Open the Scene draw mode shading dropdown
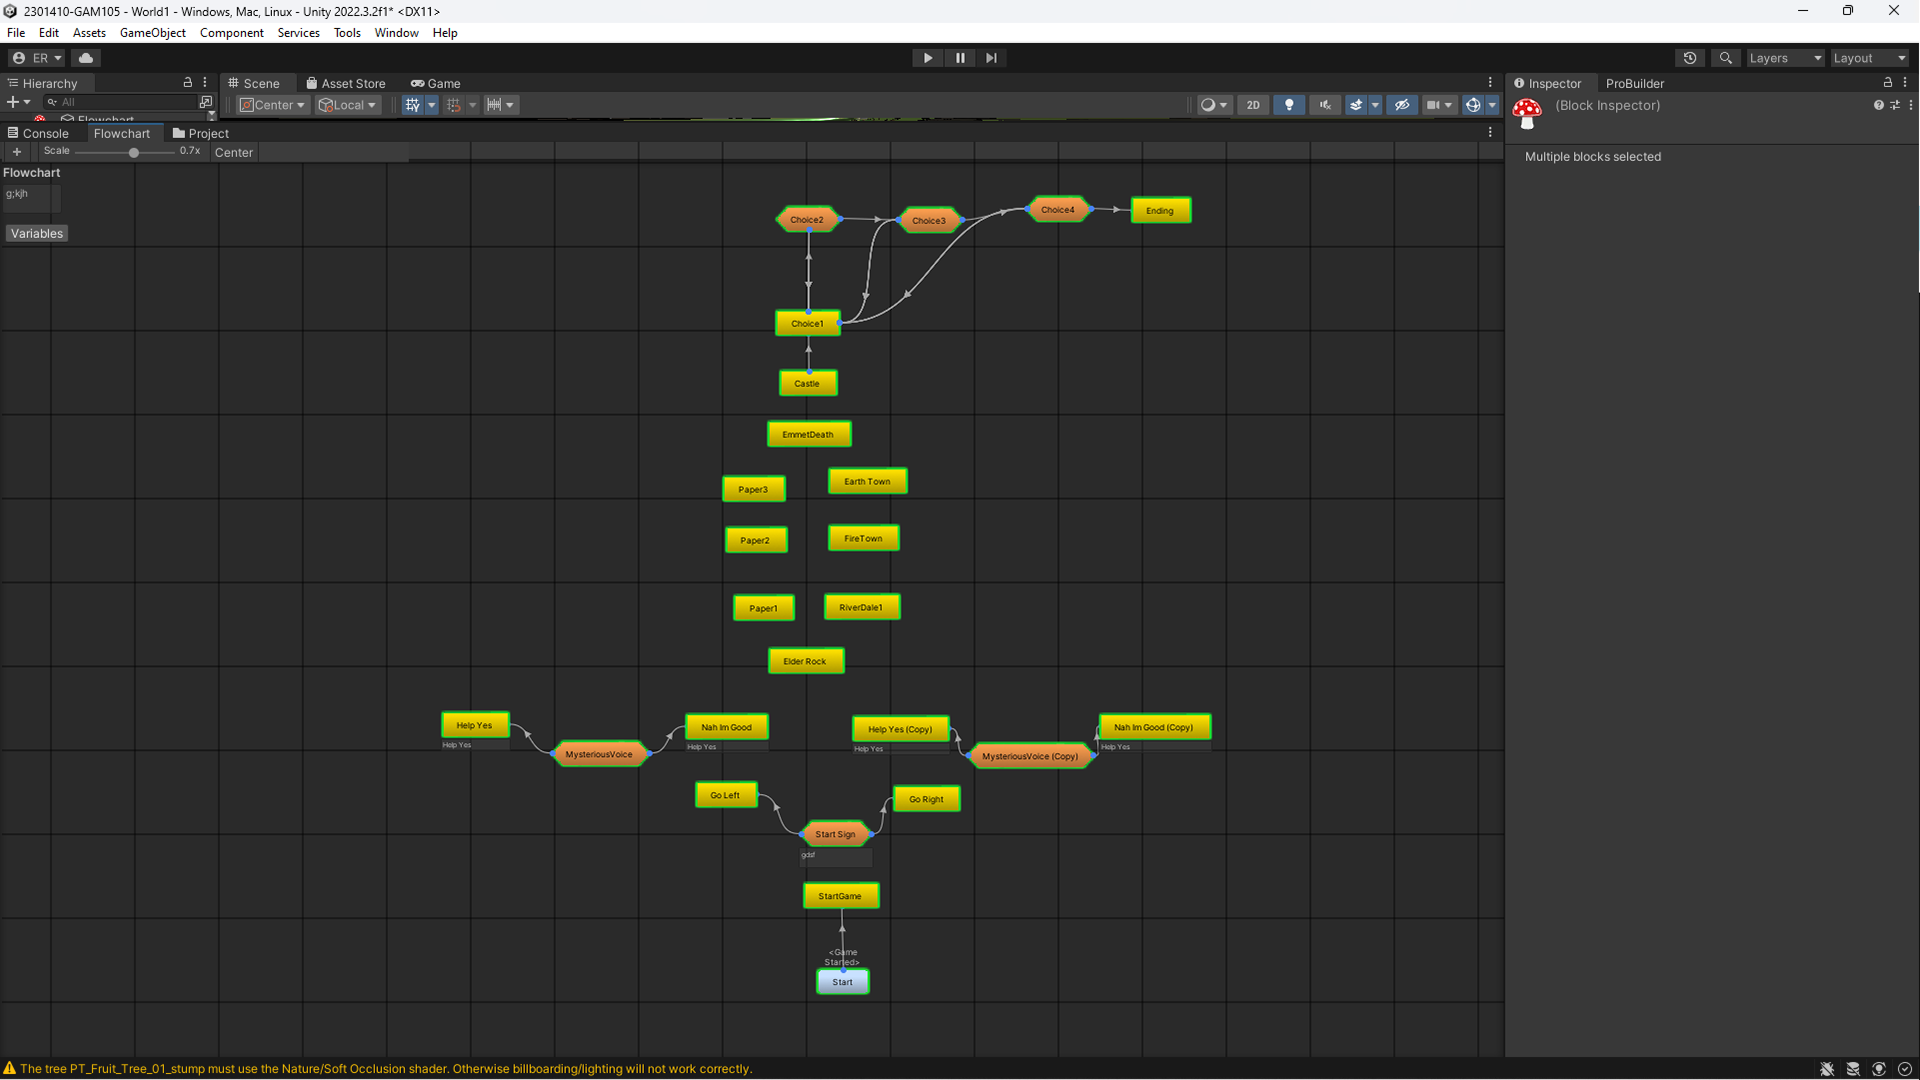Image resolution: width=1920 pixels, height=1080 pixels. pyautogui.click(x=1213, y=105)
